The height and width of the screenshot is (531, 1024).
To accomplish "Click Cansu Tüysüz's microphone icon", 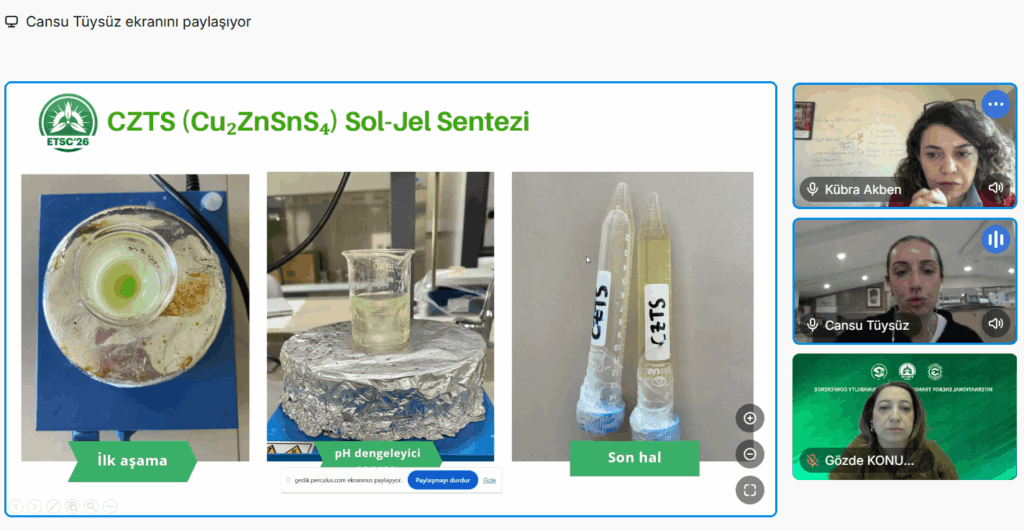I will [812, 325].
